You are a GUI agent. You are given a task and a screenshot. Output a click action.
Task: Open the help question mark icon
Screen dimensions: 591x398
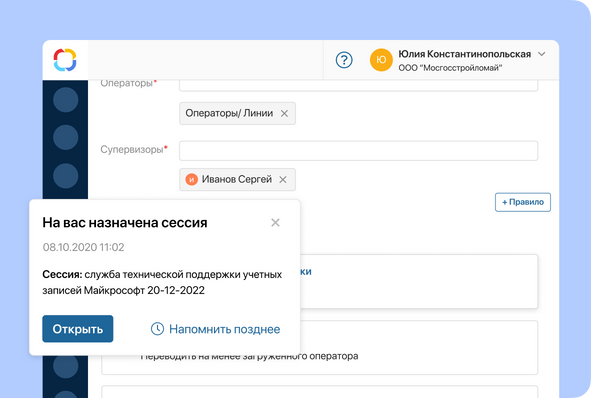pyautogui.click(x=344, y=60)
